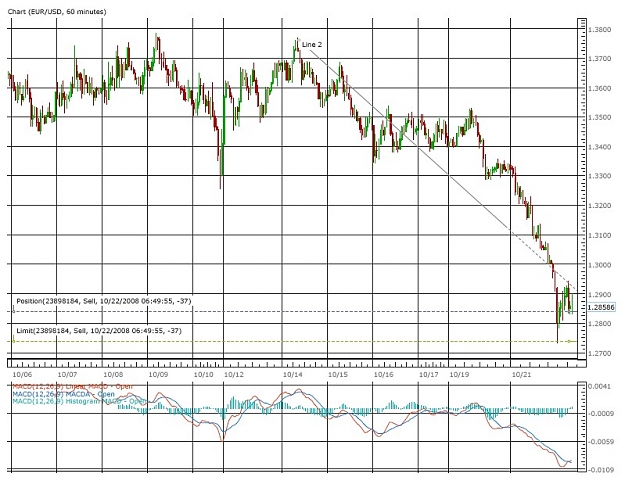Click the Limit(23898184, Sell) order label

[x=99, y=330]
